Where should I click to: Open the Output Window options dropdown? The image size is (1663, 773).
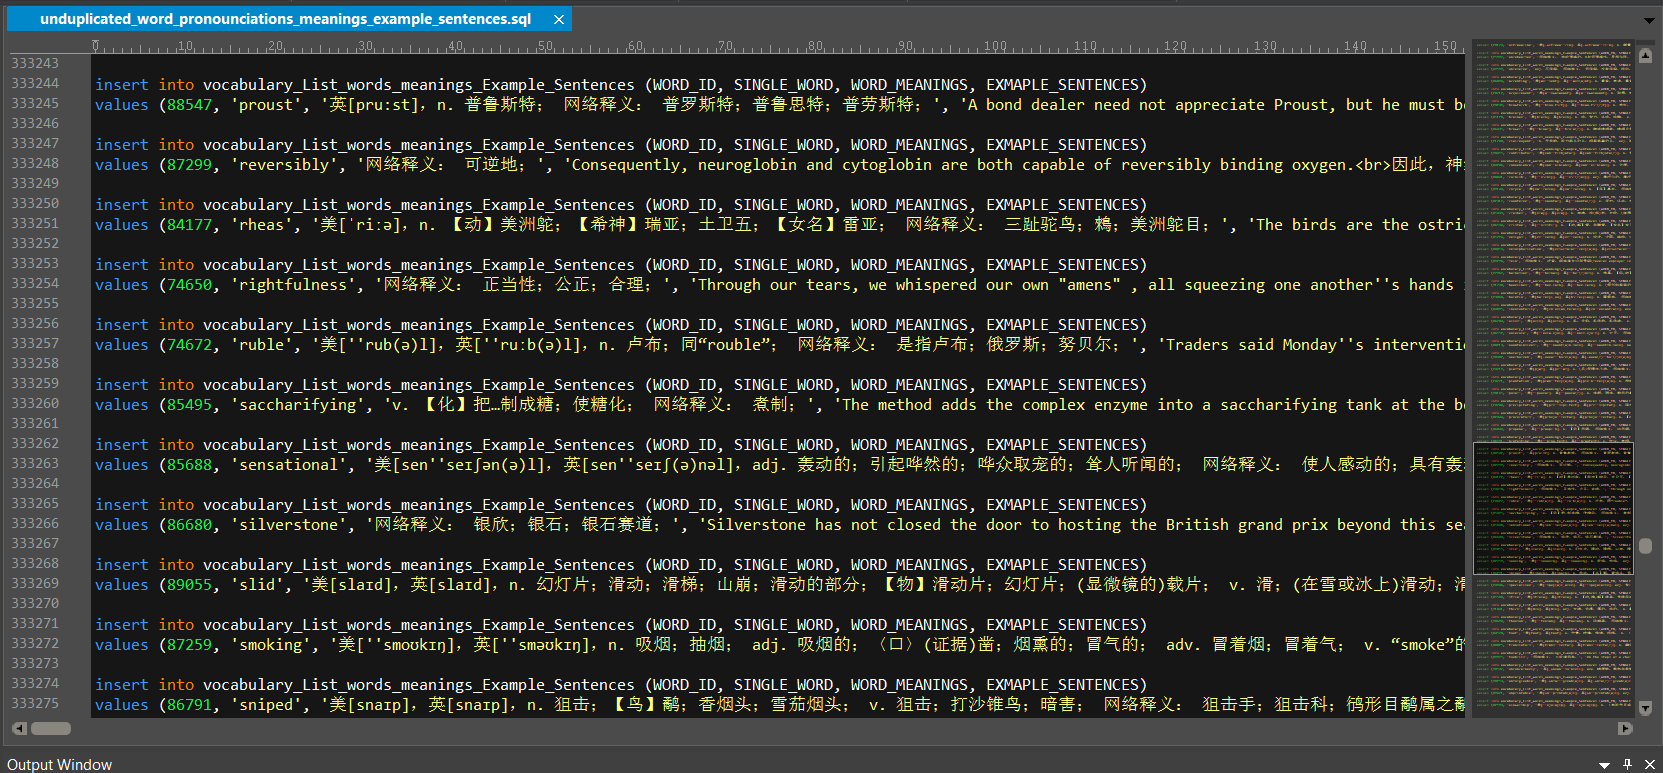tap(1604, 765)
